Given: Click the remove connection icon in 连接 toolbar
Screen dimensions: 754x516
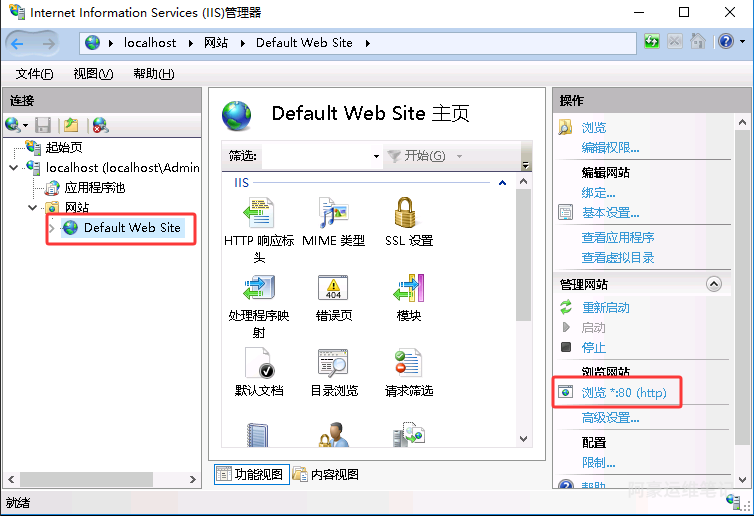Looking at the screenshot, I should [x=101, y=126].
